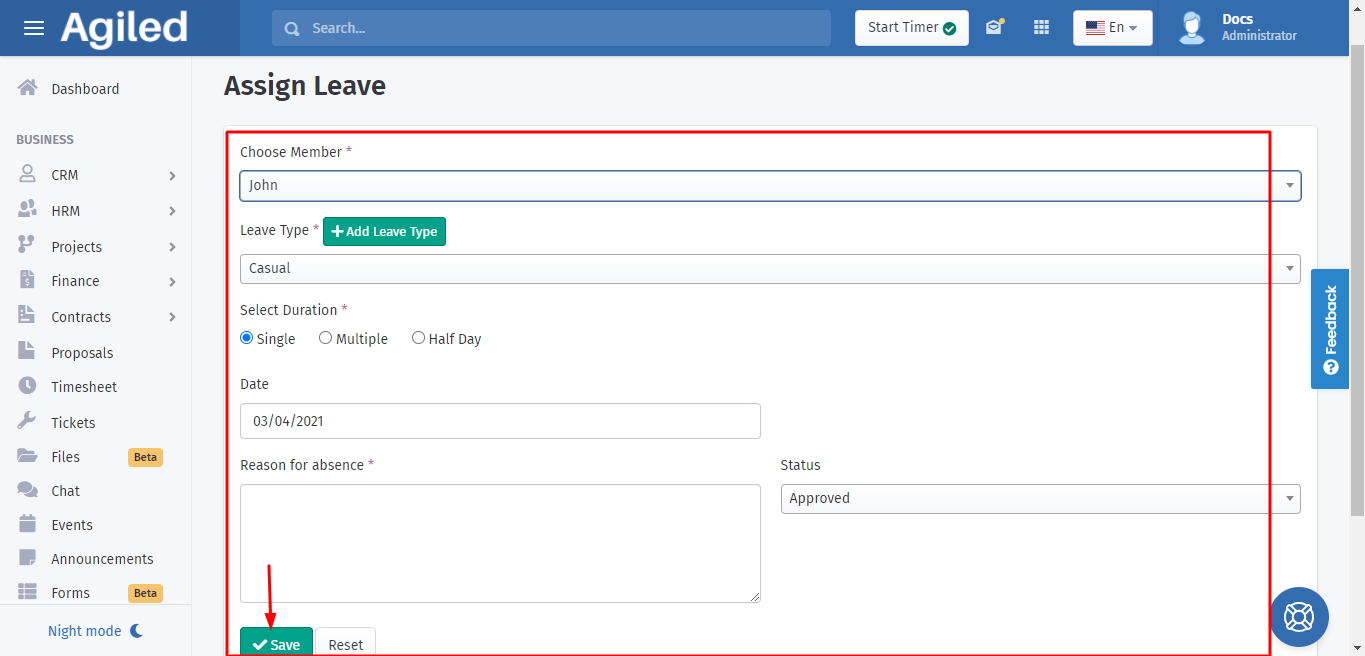1365x656 pixels.
Task: Open Timesheet via clock icon
Action: 28,386
